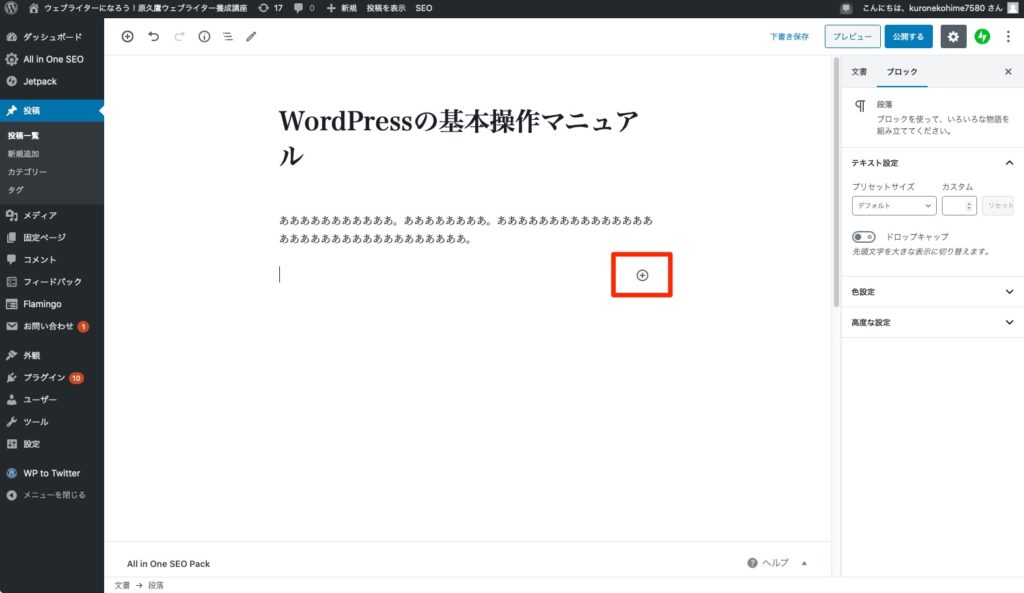Click 文書 in bottom breadcrumb
1024x593 pixels.
coord(122,585)
